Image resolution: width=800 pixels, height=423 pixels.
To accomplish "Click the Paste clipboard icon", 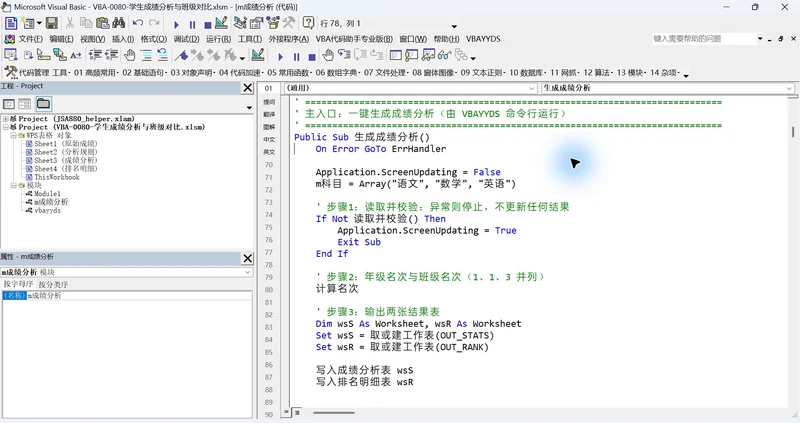I will coord(103,23).
